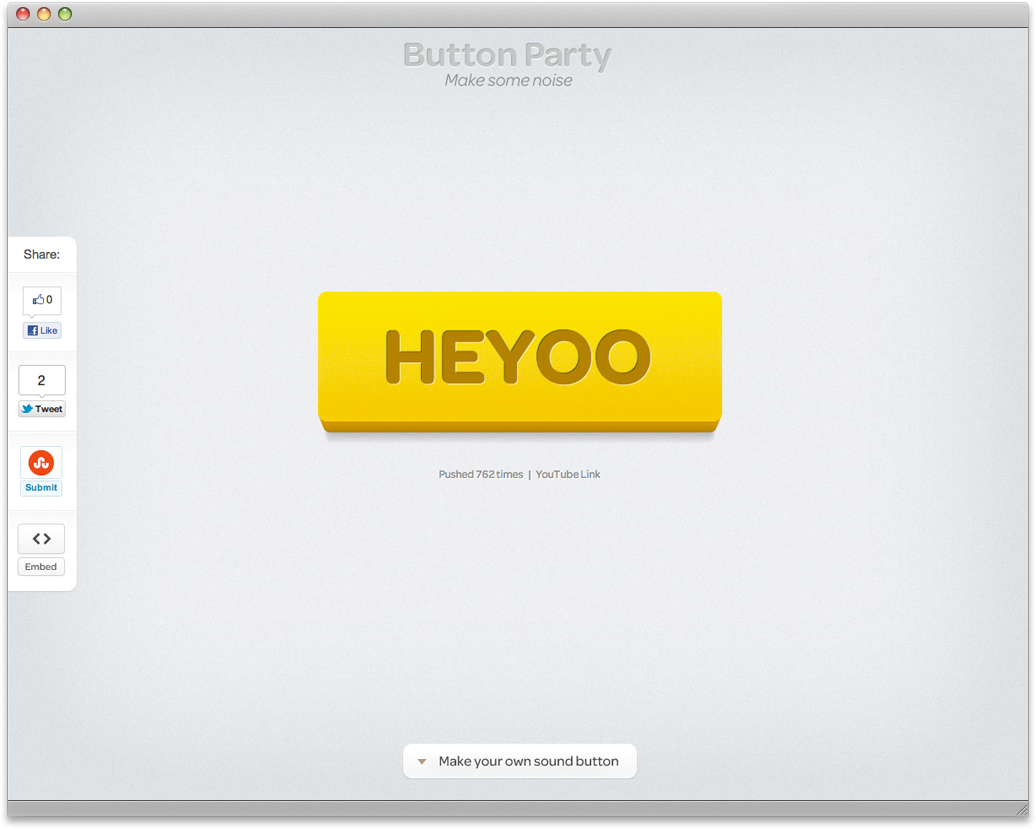Minimize the window with the yellow button
The width and height of the screenshot is (1036, 829).
coord(44,14)
